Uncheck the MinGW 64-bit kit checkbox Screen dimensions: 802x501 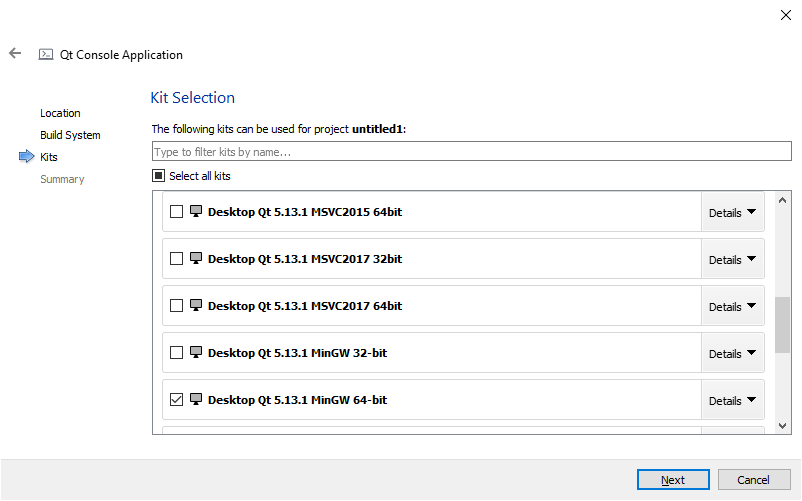click(x=176, y=400)
